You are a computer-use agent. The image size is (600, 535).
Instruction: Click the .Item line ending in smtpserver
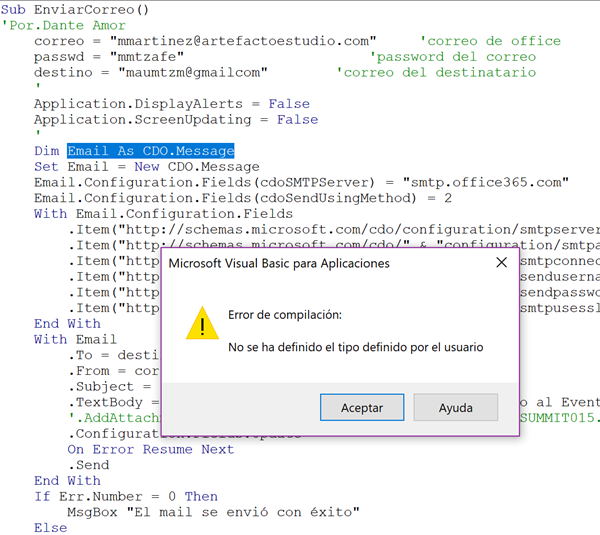pos(334,229)
